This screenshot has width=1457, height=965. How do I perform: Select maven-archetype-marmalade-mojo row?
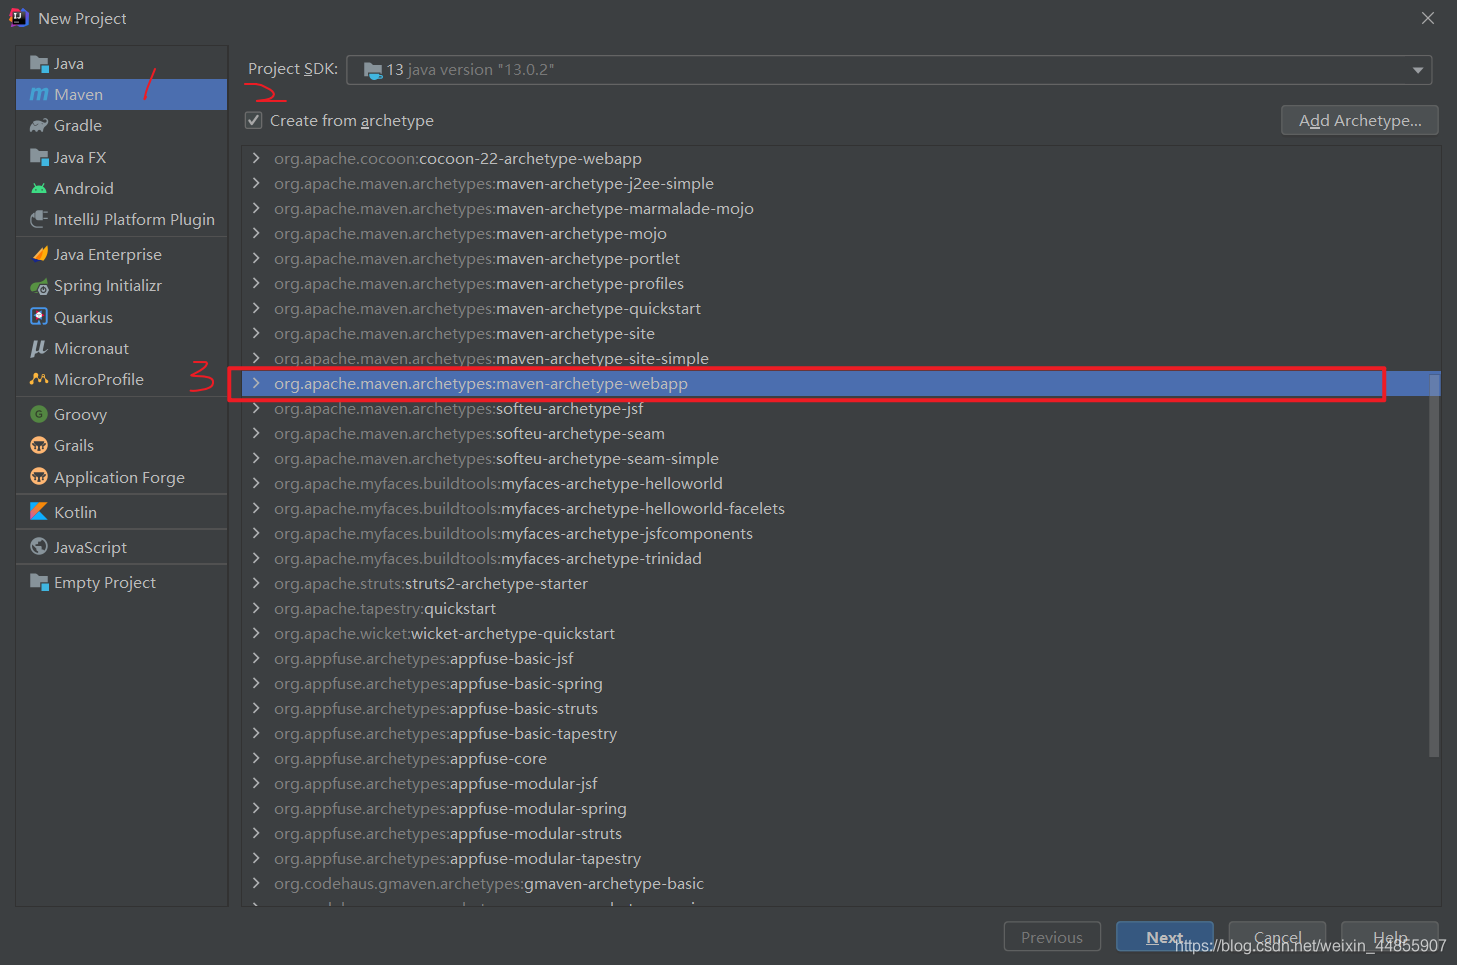click(x=840, y=208)
